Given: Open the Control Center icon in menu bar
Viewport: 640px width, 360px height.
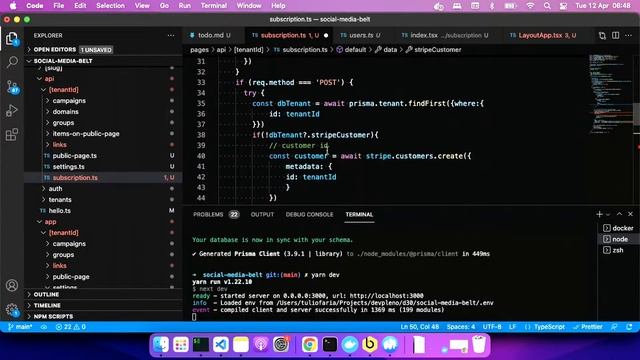Looking at the screenshot, I should coord(563,6).
